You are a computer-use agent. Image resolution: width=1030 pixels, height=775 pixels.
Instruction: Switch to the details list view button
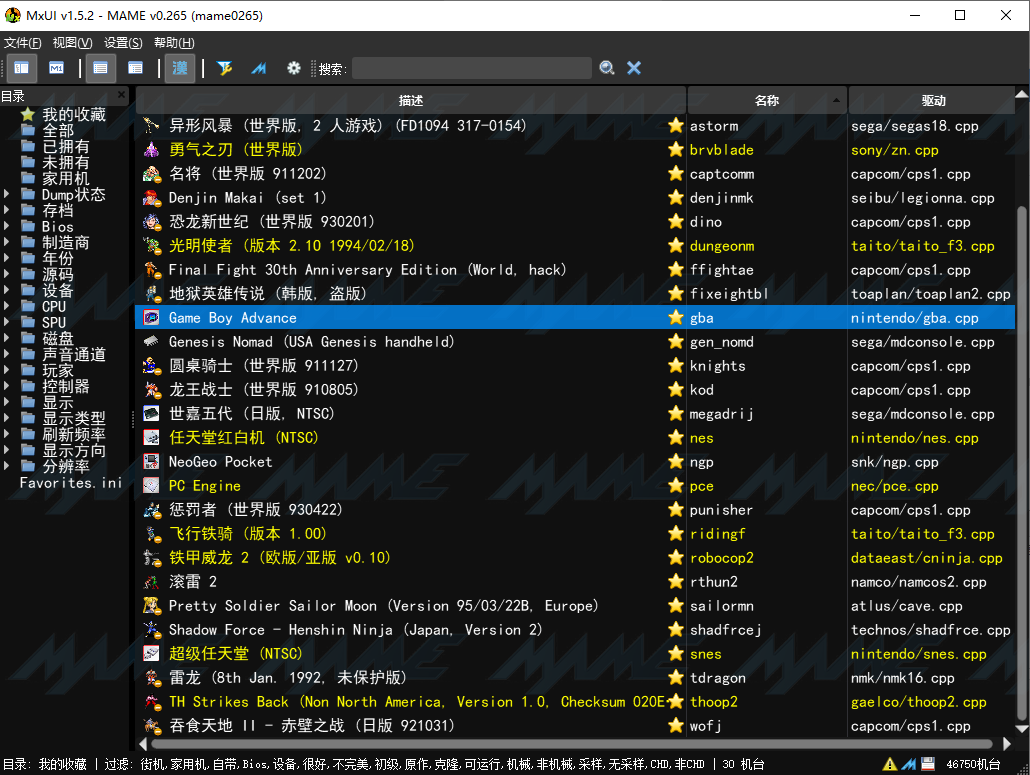click(x=101, y=68)
